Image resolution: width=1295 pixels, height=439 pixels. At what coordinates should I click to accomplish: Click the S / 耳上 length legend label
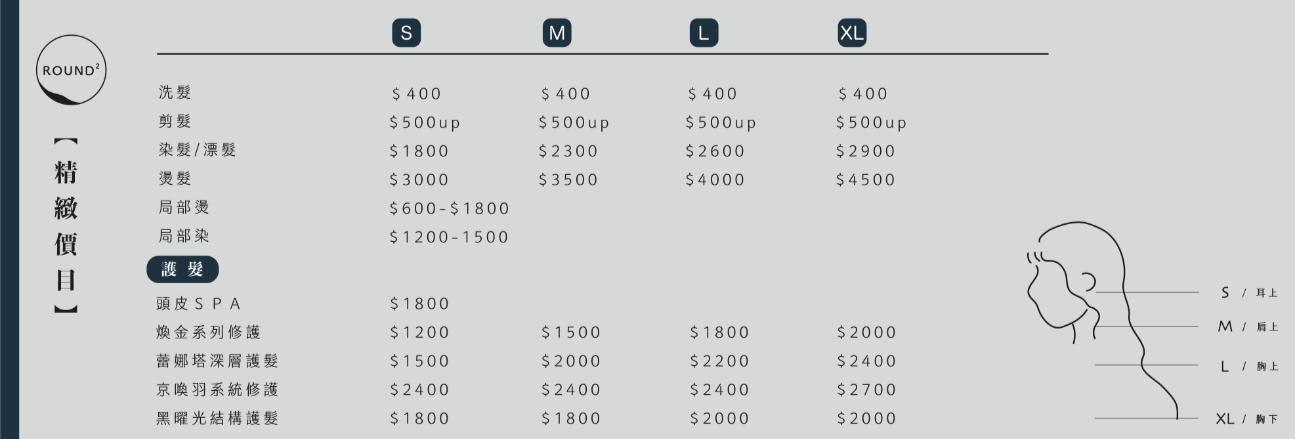tap(1249, 293)
